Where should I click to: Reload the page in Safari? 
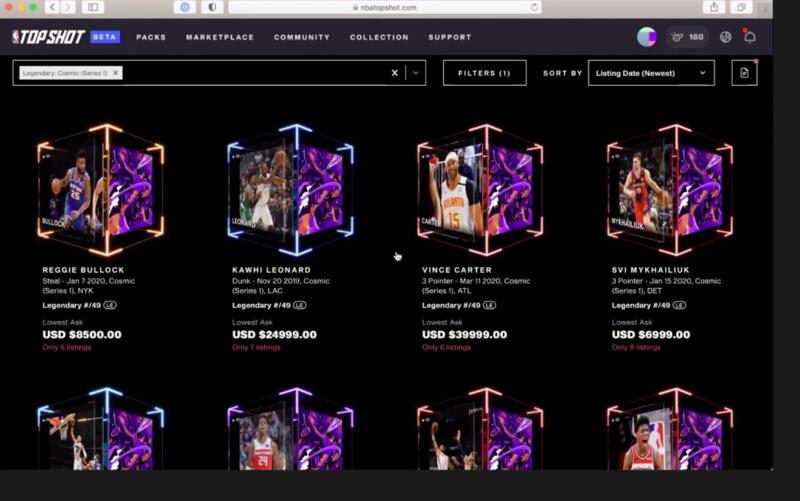coord(534,7)
